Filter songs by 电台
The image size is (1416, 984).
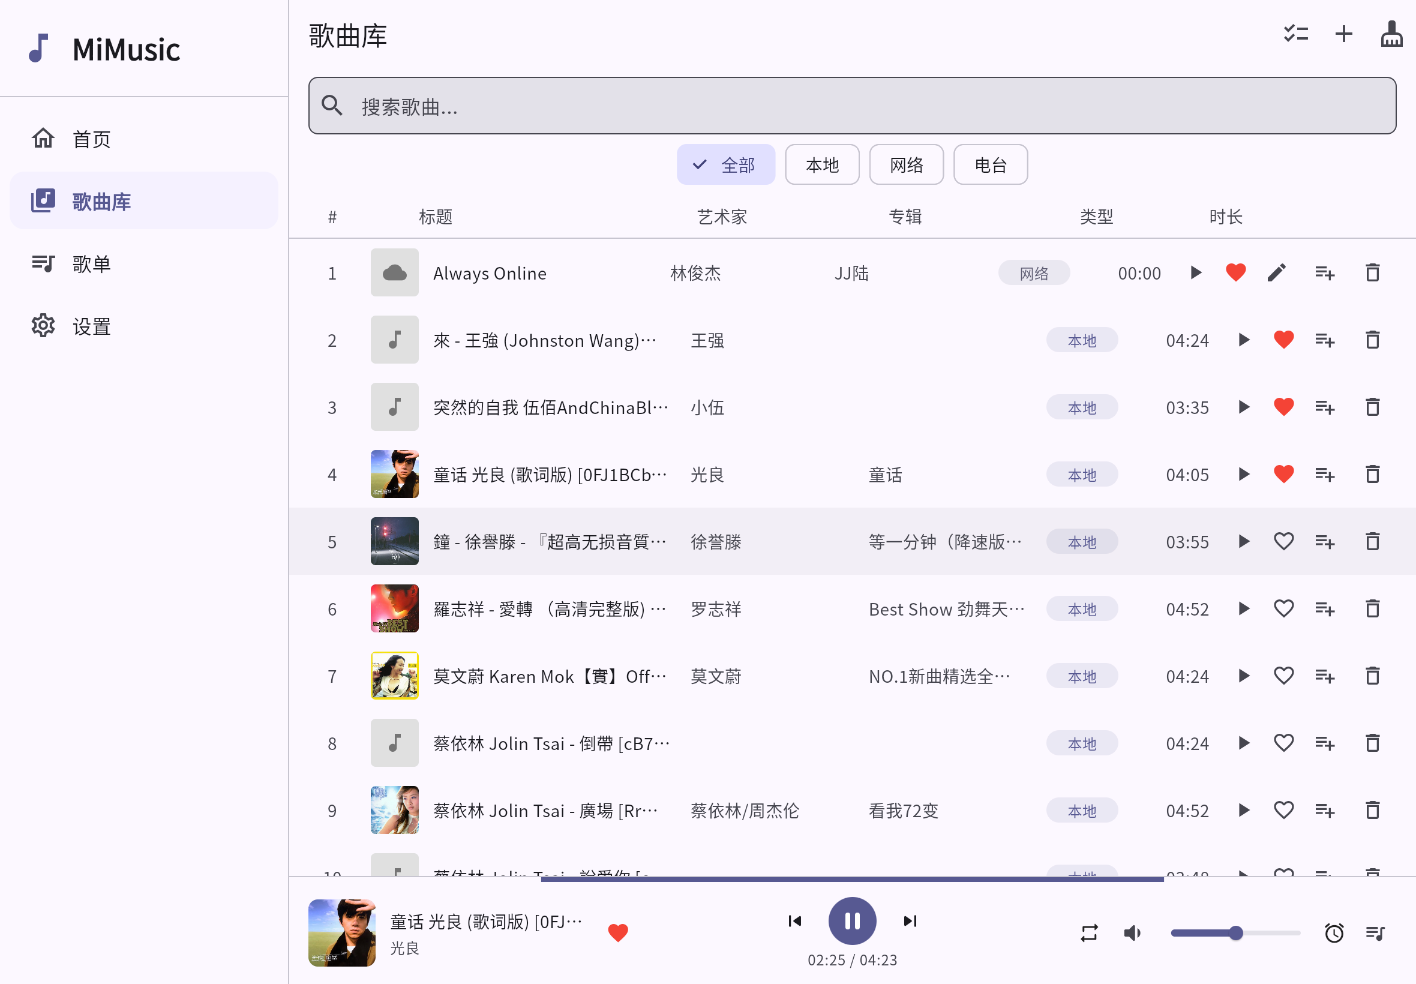pos(990,165)
